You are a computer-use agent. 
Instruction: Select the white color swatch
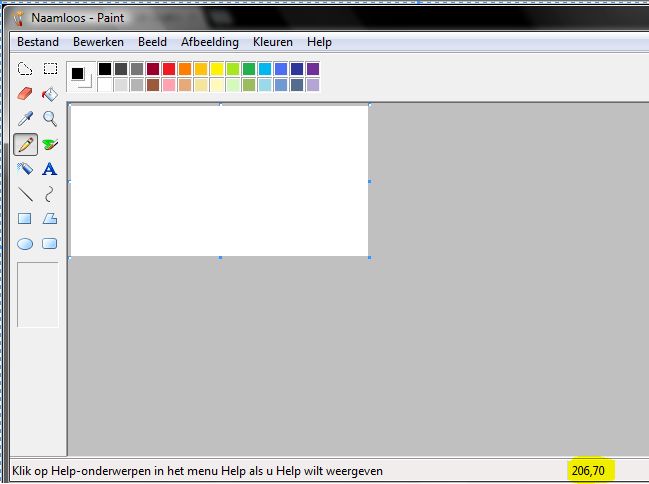click(105, 85)
